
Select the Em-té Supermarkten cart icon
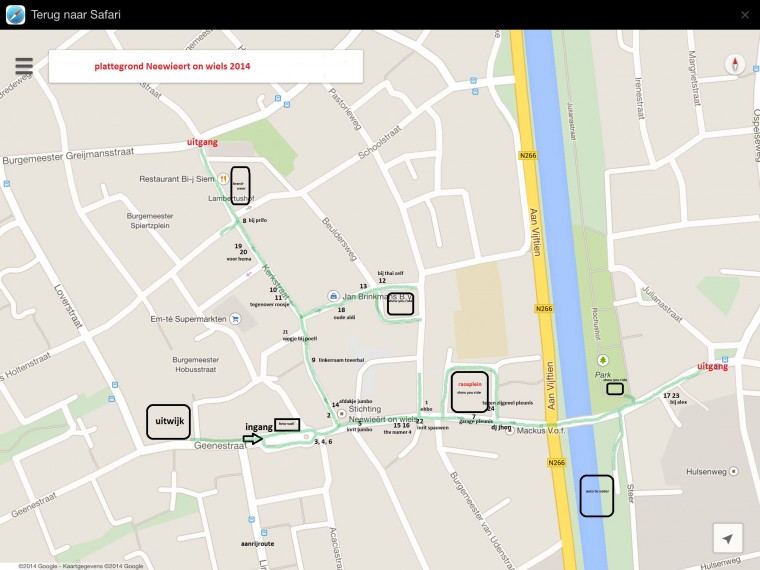(234, 319)
